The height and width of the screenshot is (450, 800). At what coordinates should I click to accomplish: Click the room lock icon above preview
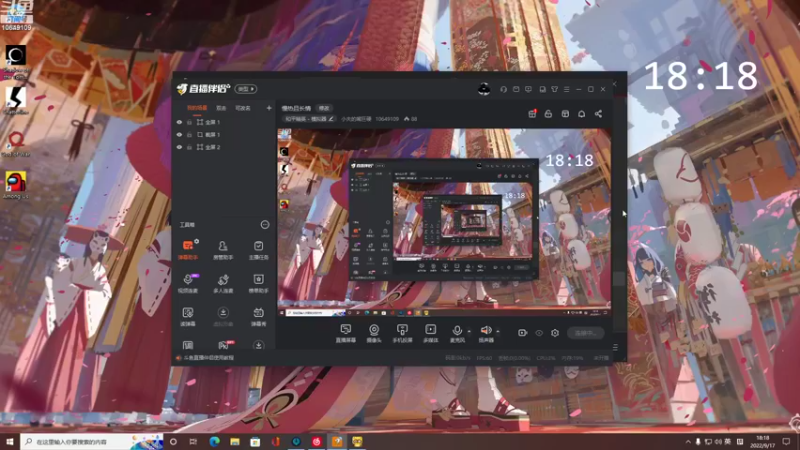pyautogui.click(x=548, y=114)
